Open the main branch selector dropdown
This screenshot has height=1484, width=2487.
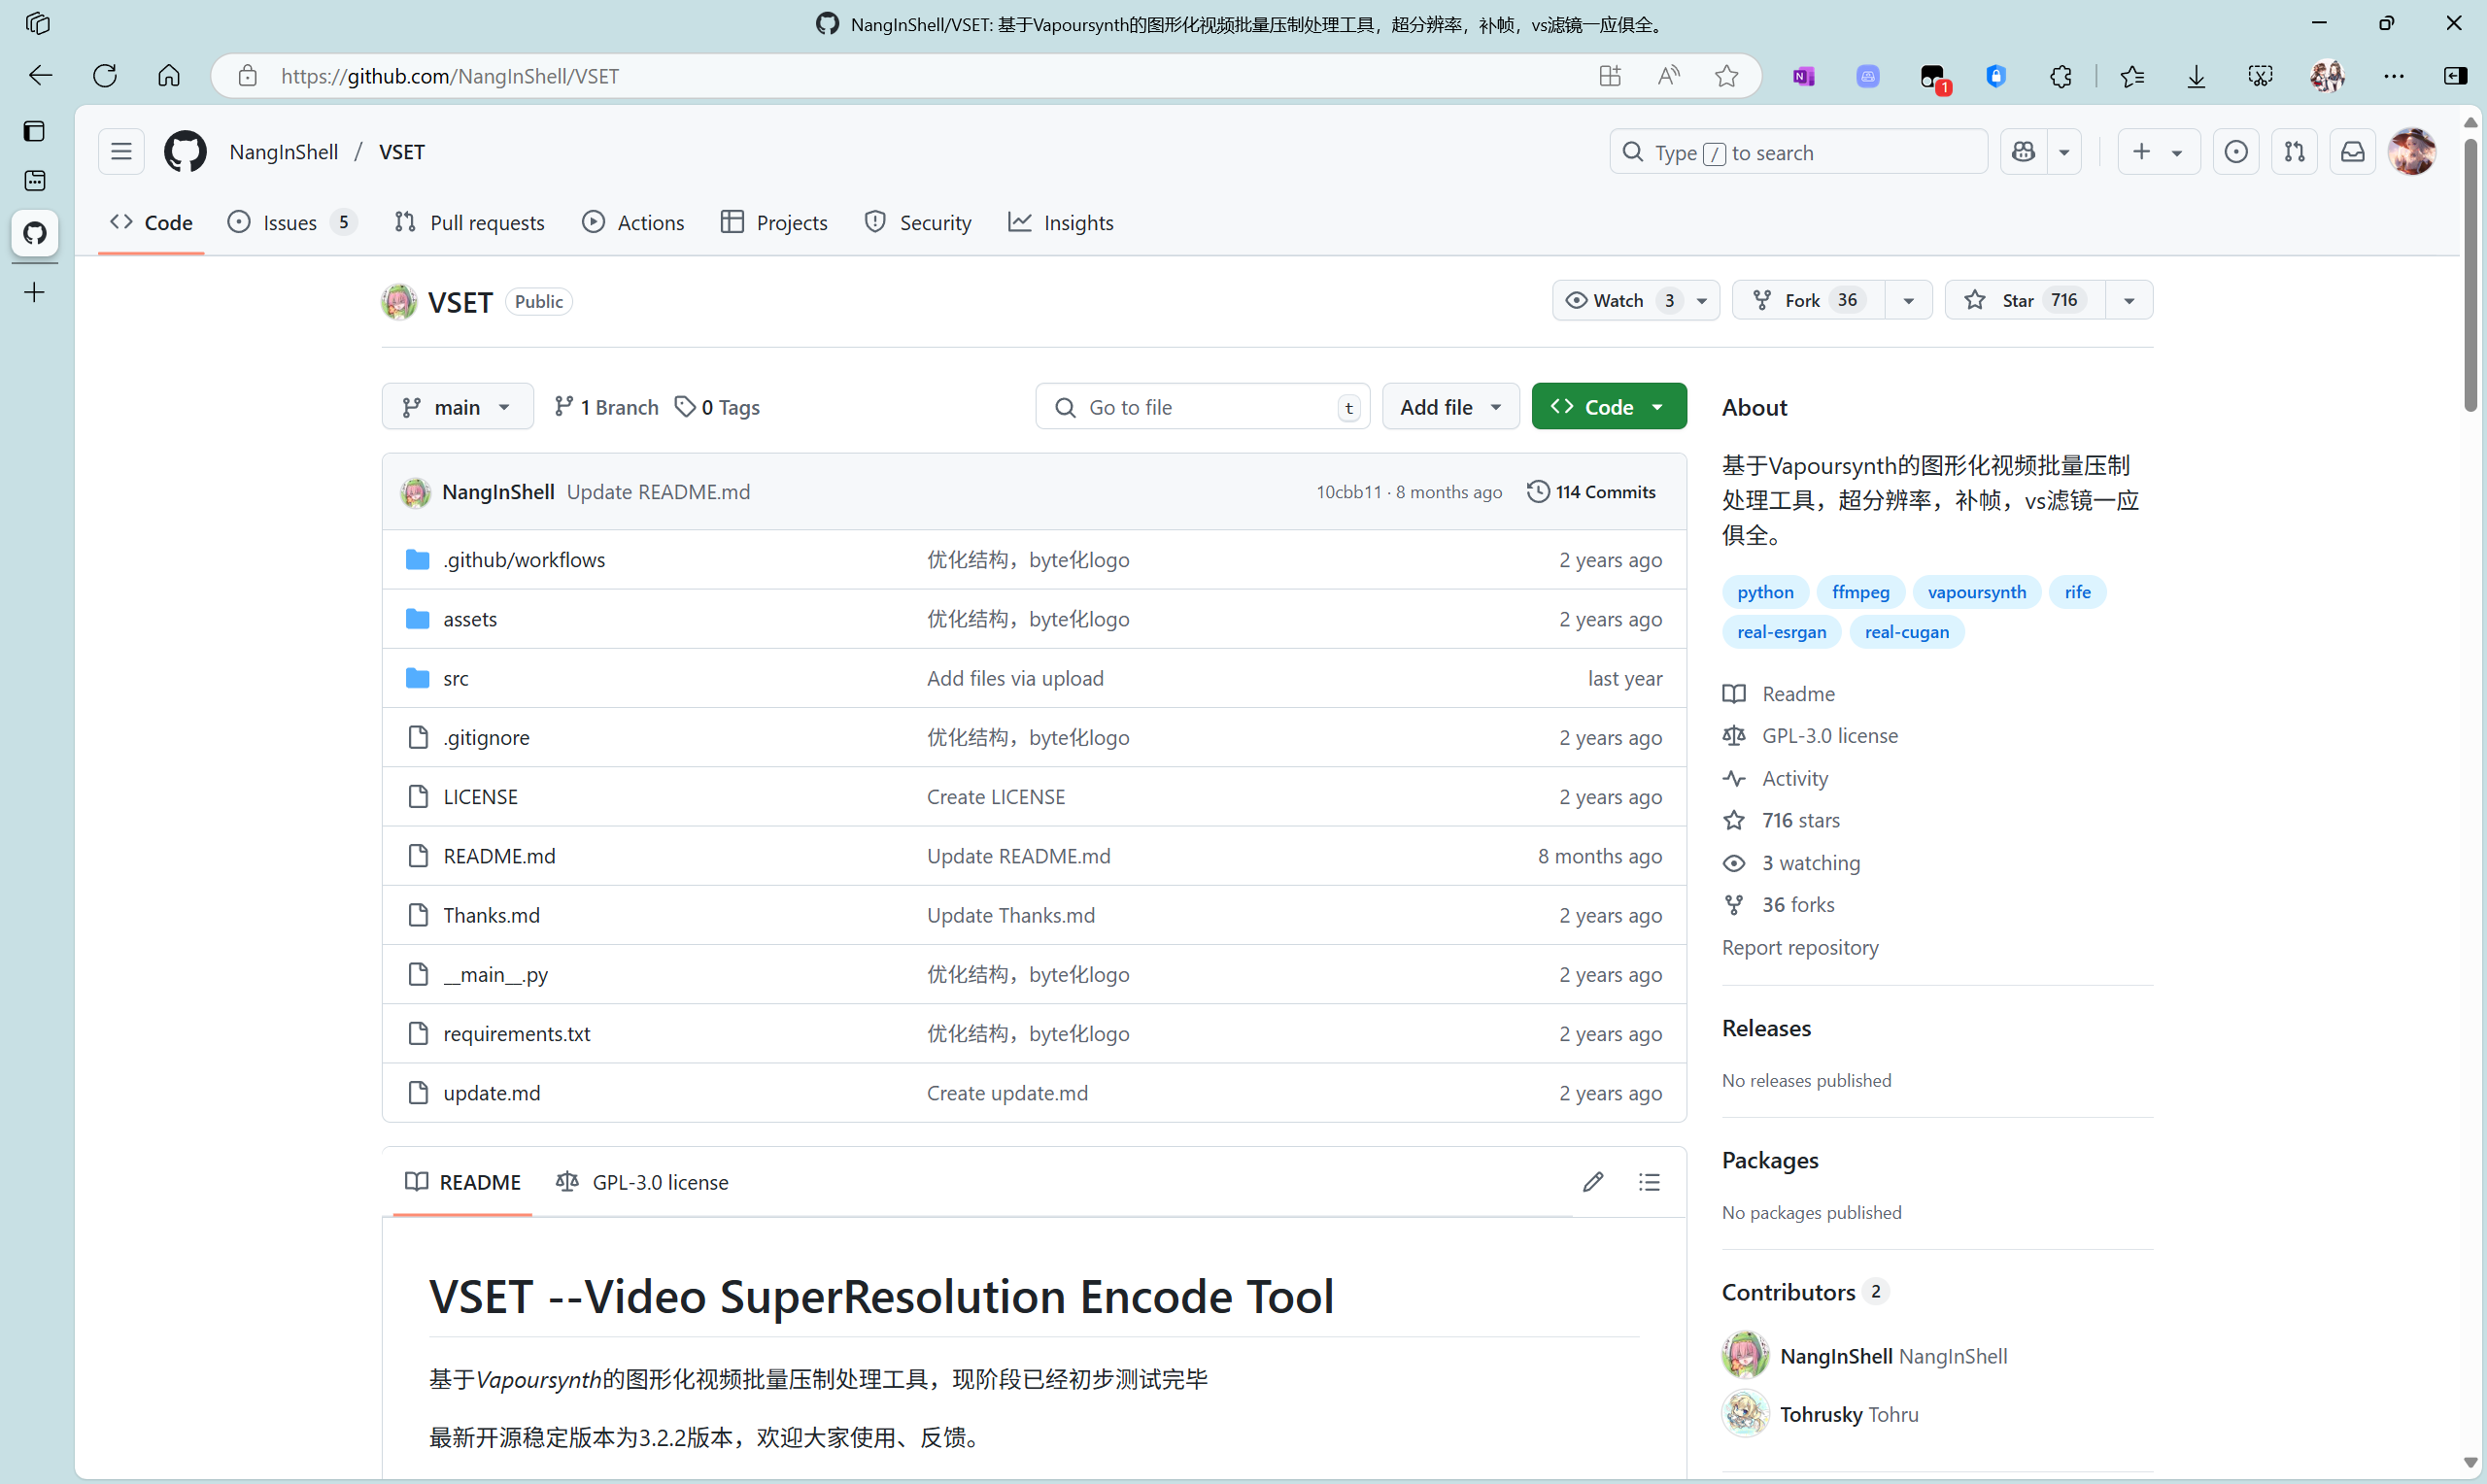tap(457, 407)
